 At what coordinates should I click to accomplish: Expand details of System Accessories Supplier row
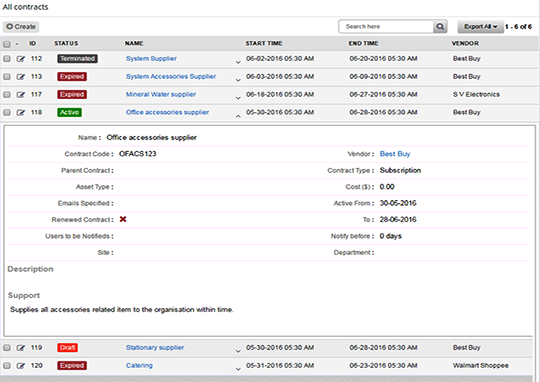coord(238,80)
